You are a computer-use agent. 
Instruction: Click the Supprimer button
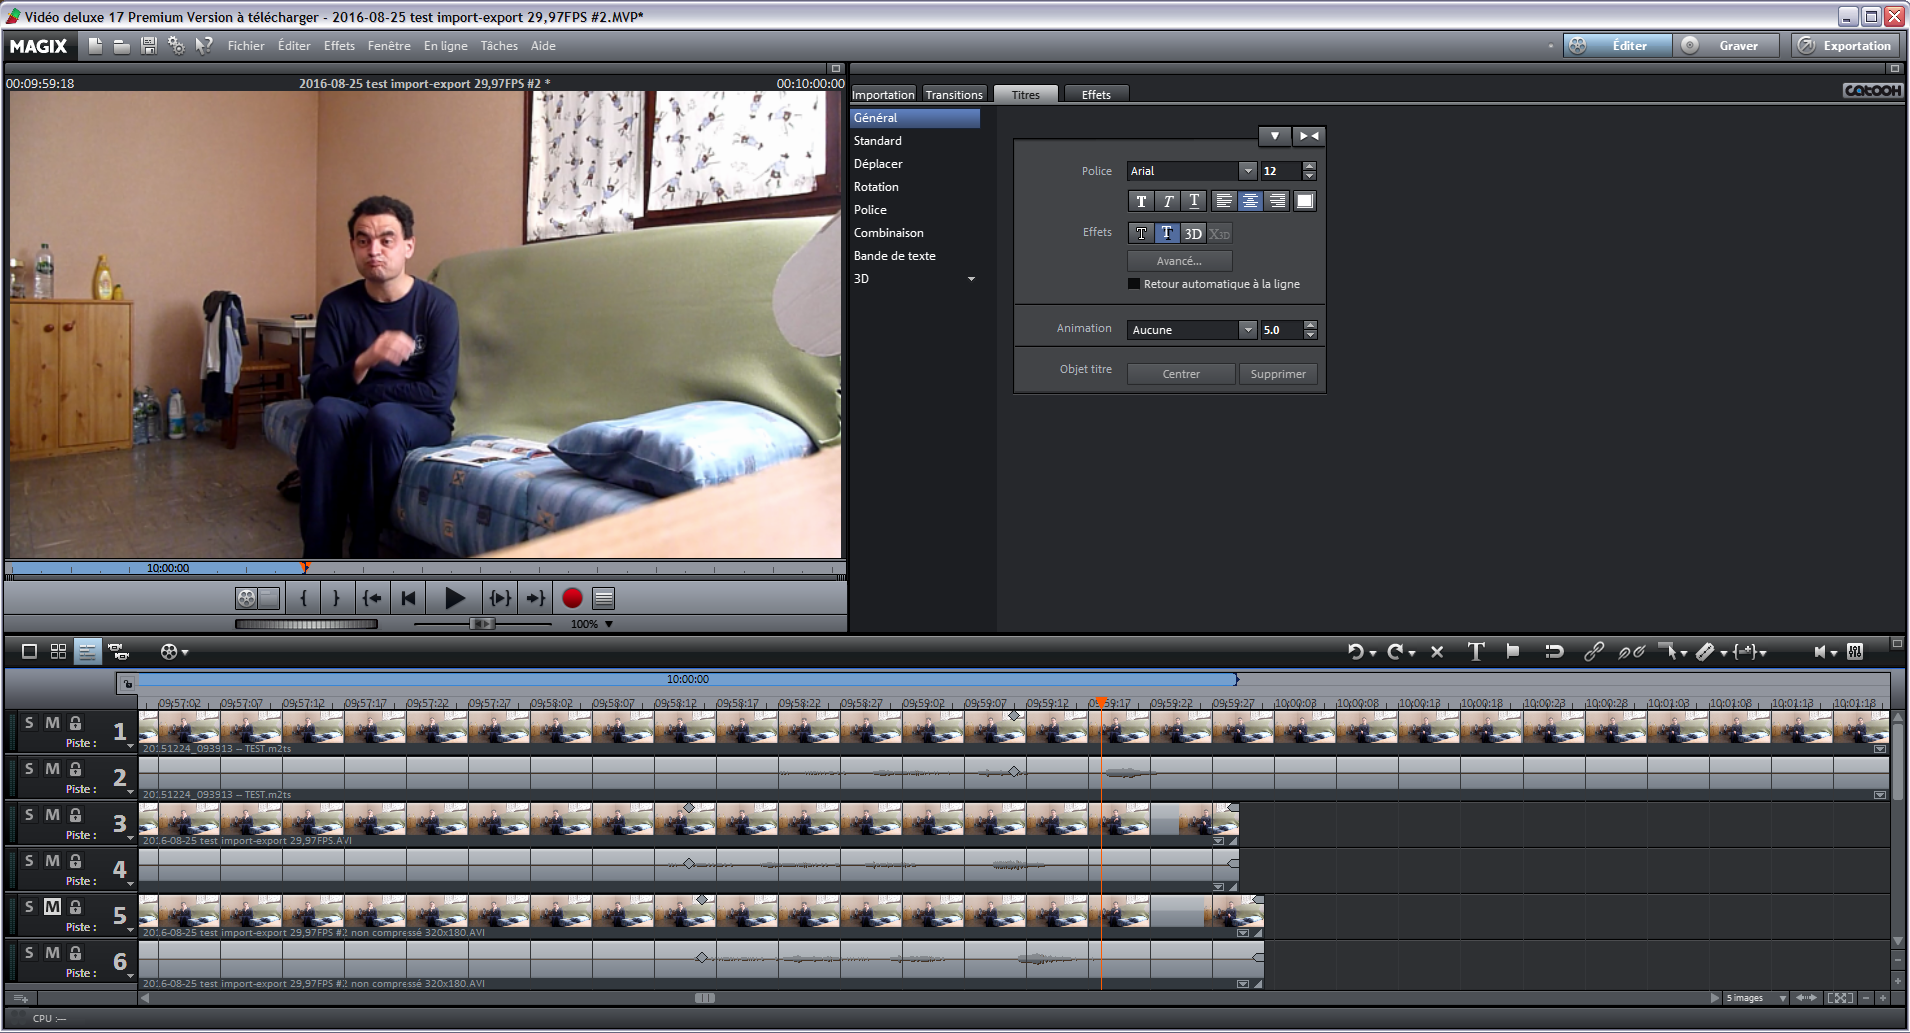[1278, 374]
